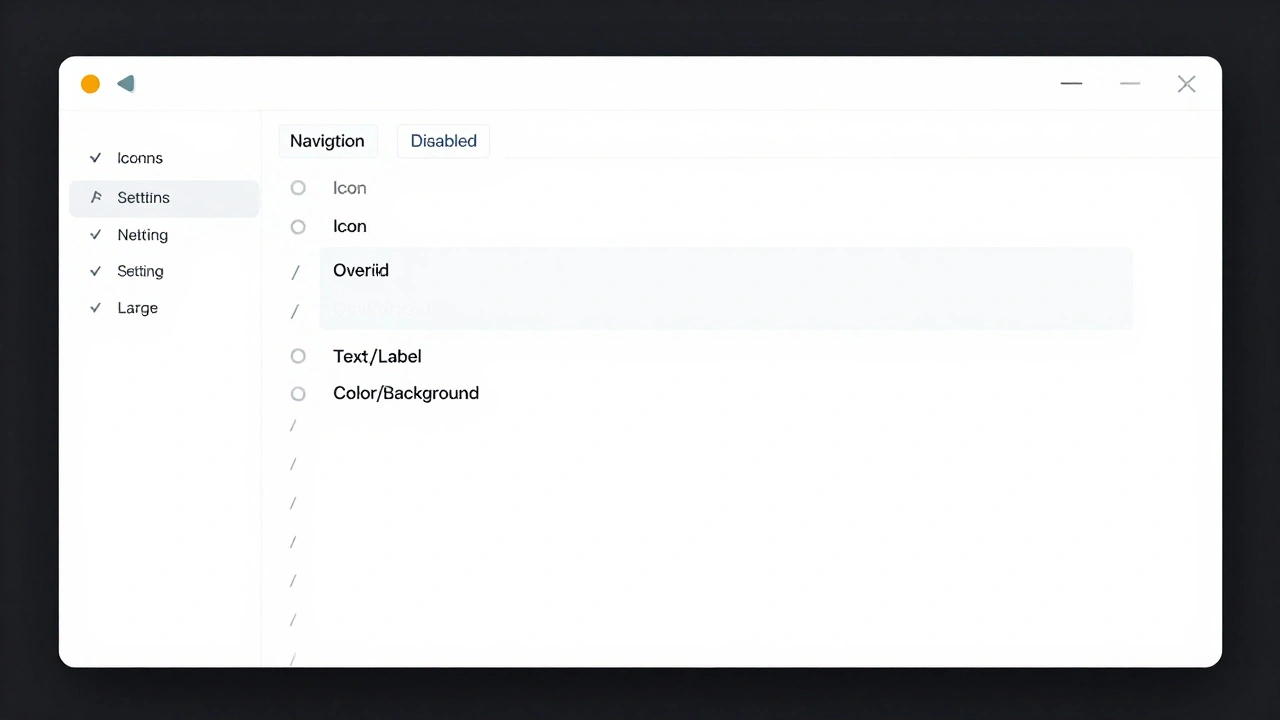Image resolution: width=1280 pixels, height=720 pixels.
Task: Switch to the Navigtion tab
Action: click(327, 141)
